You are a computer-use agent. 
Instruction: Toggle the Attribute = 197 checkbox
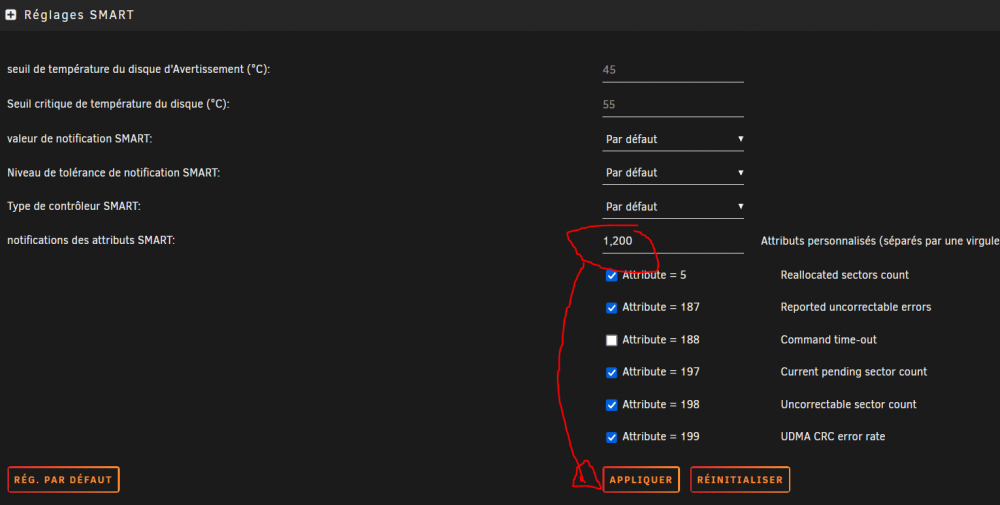(x=612, y=372)
